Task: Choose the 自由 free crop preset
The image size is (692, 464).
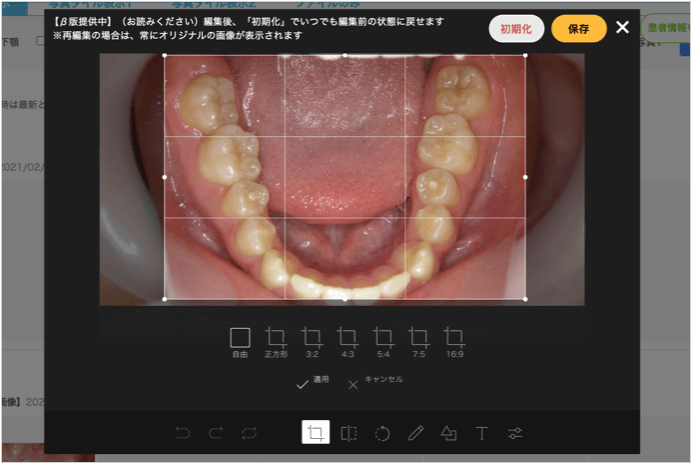Action: point(240,341)
